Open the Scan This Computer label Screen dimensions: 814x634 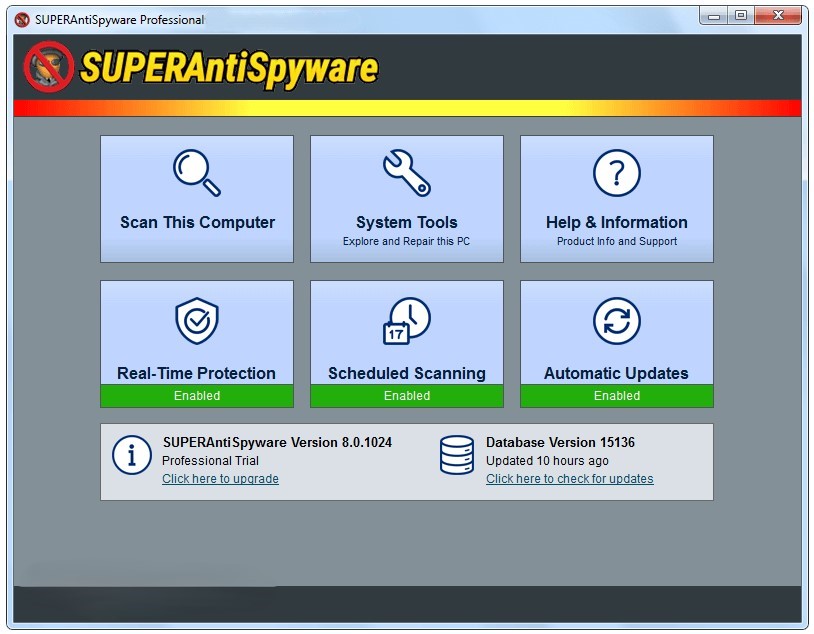197,222
